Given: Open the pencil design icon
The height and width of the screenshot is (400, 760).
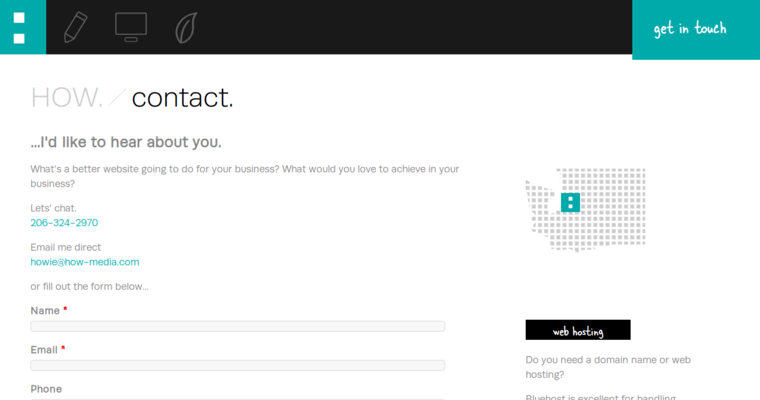Looking at the screenshot, I should (x=76, y=27).
